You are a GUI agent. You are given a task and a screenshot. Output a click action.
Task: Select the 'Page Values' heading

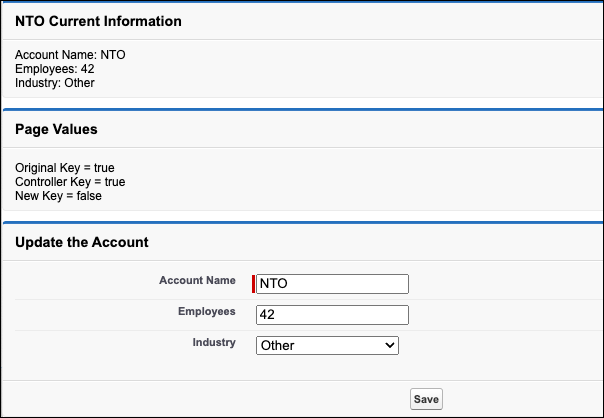56,129
